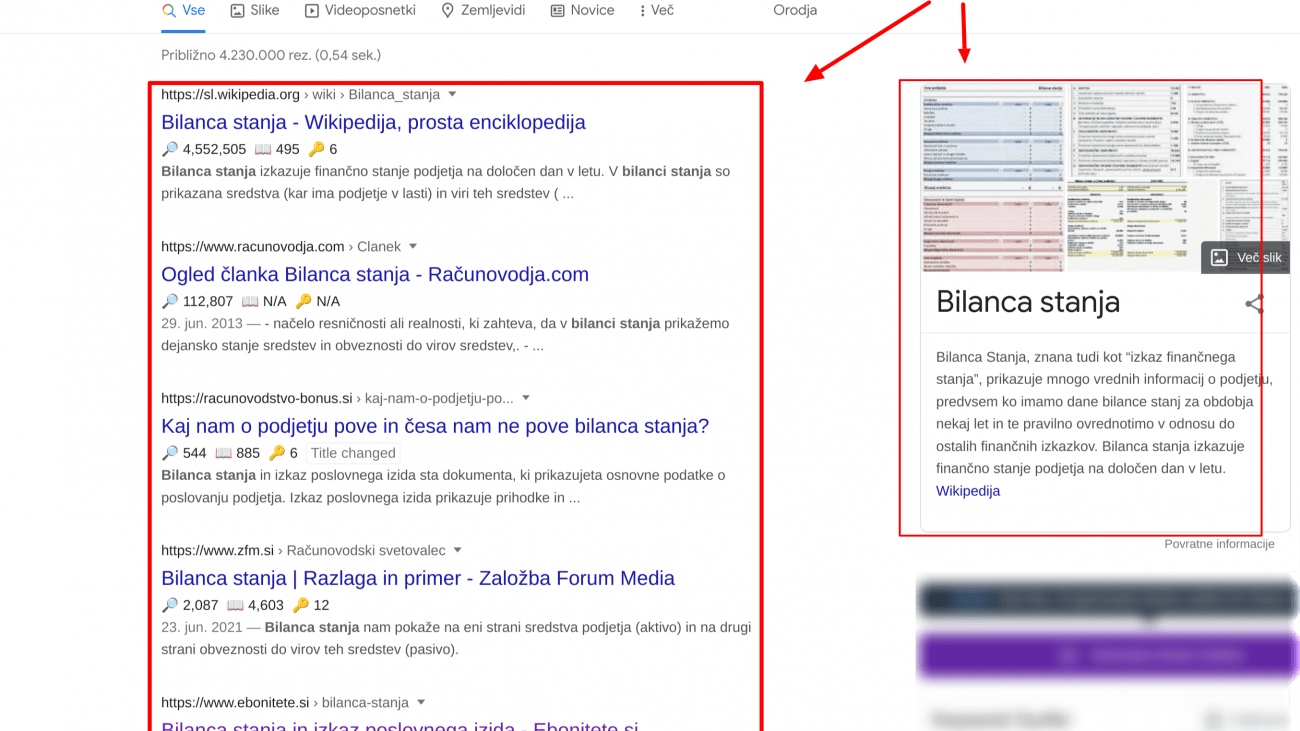Click the Title changed indicator badge
Viewport: 1300px width, 731px height.
click(x=352, y=452)
